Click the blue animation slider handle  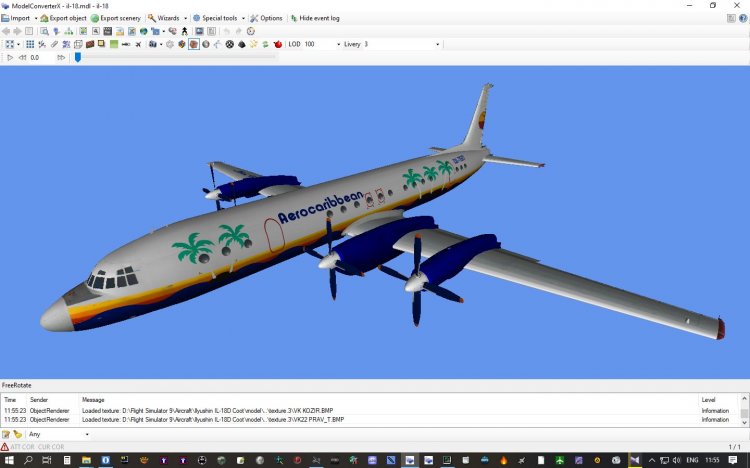pos(77,57)
